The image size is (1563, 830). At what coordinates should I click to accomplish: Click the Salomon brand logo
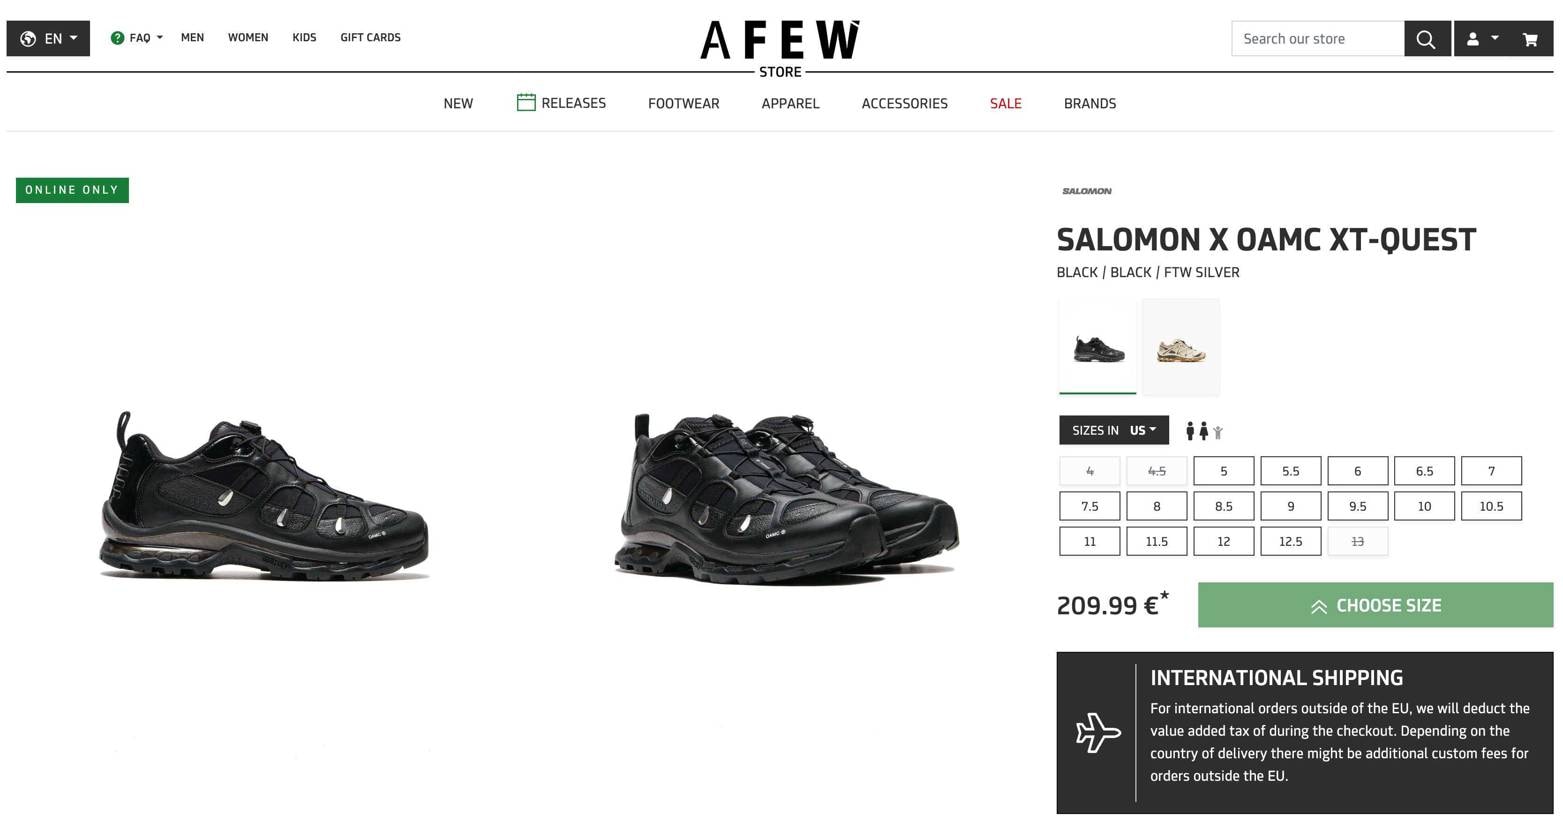tap(1086, 191)
